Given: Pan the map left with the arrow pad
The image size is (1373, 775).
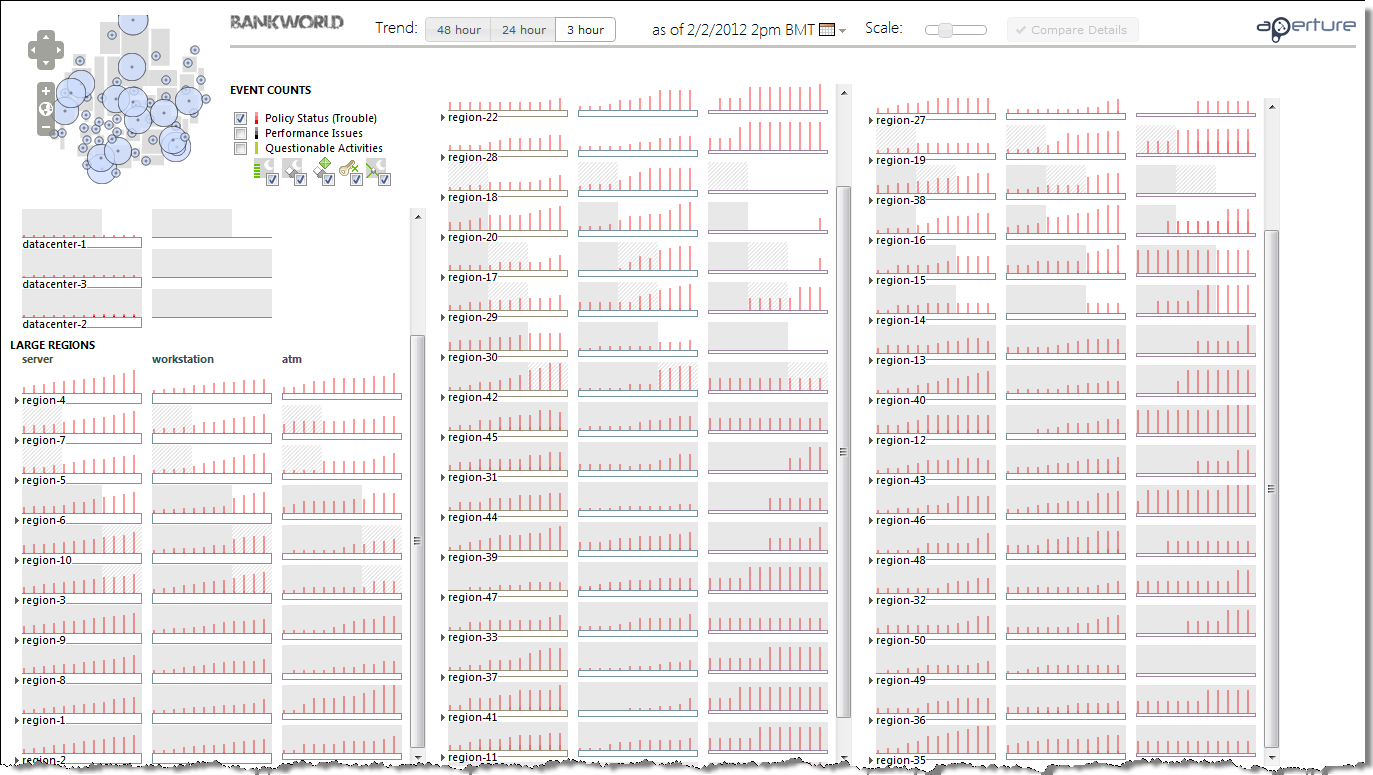Looking at the screenshot, I should (x=34, y=50).
